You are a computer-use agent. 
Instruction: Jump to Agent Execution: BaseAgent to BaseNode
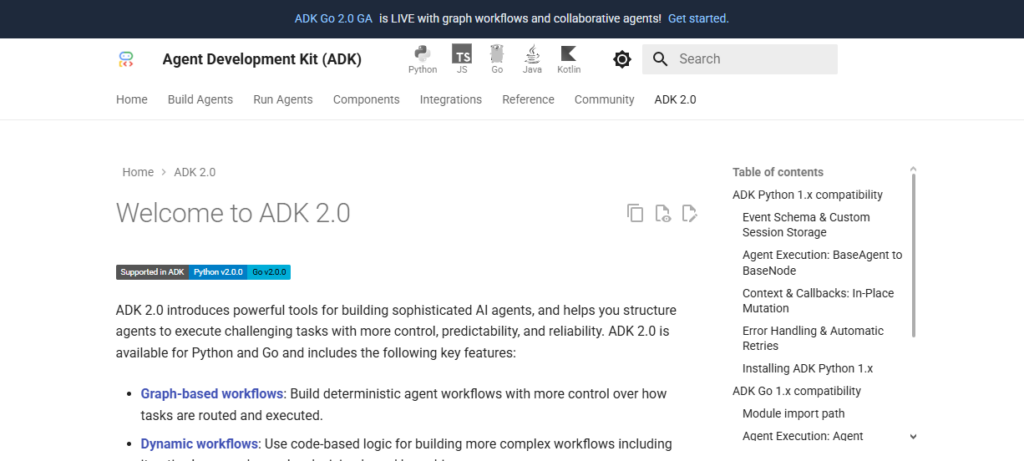(x=822, y=262)
